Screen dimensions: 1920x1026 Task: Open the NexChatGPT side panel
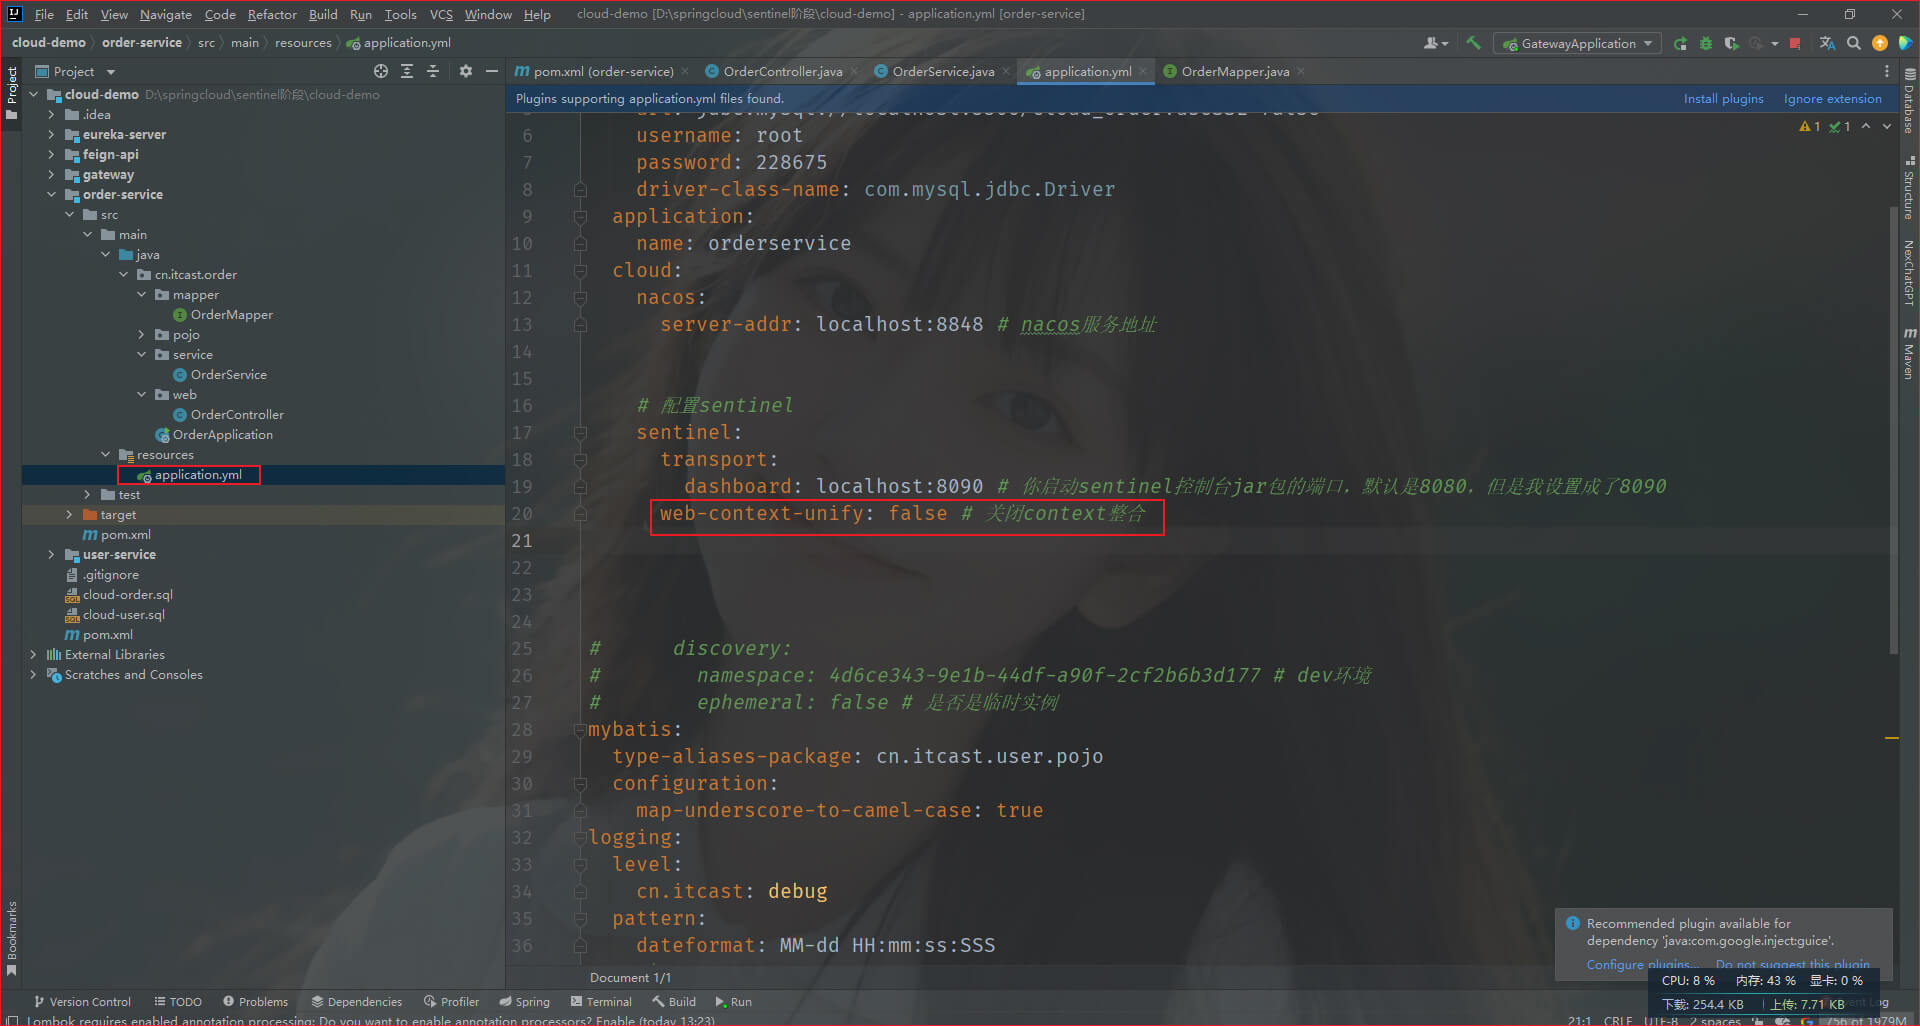(1909, 271)
